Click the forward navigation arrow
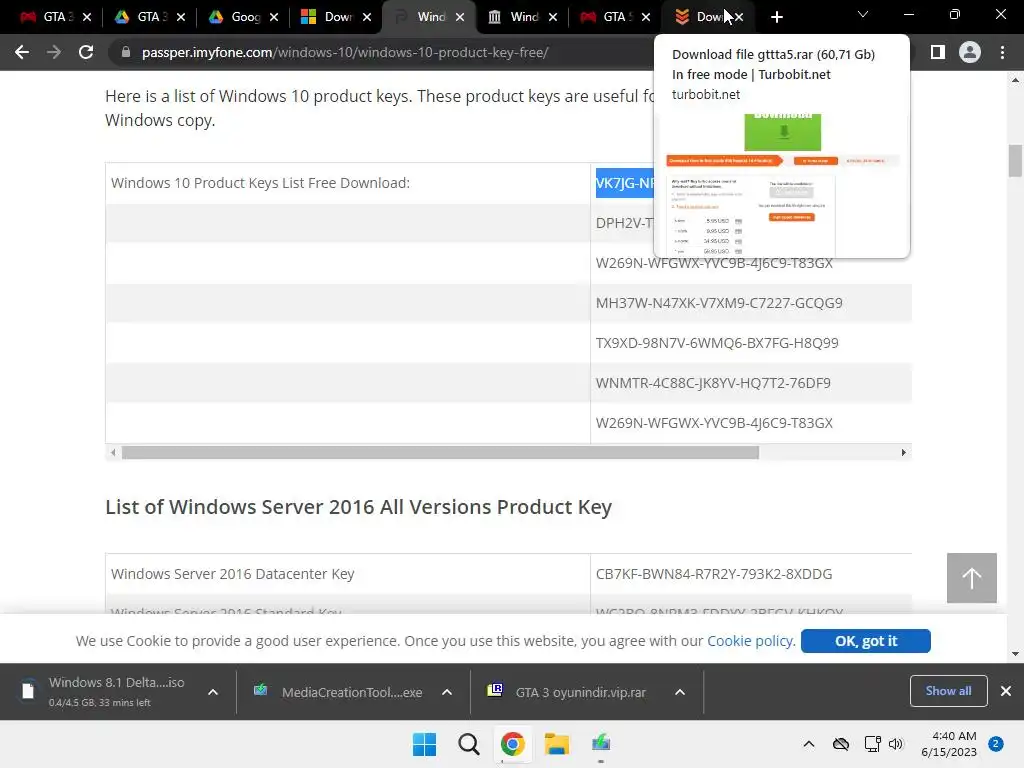This screenshot has height=768, width=1024. (x=54, y=52)
